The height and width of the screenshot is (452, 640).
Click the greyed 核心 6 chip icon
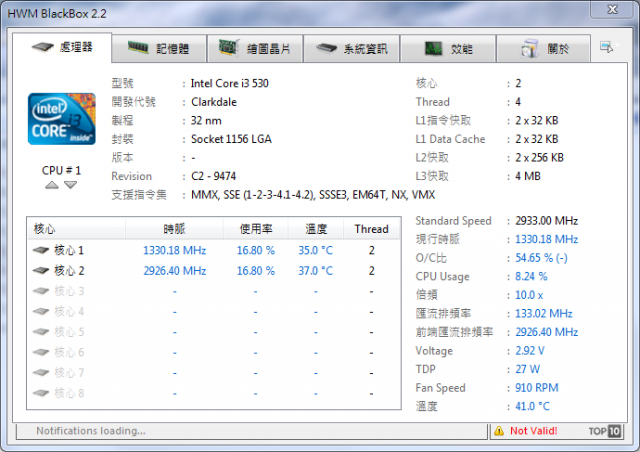click(41, 352)
